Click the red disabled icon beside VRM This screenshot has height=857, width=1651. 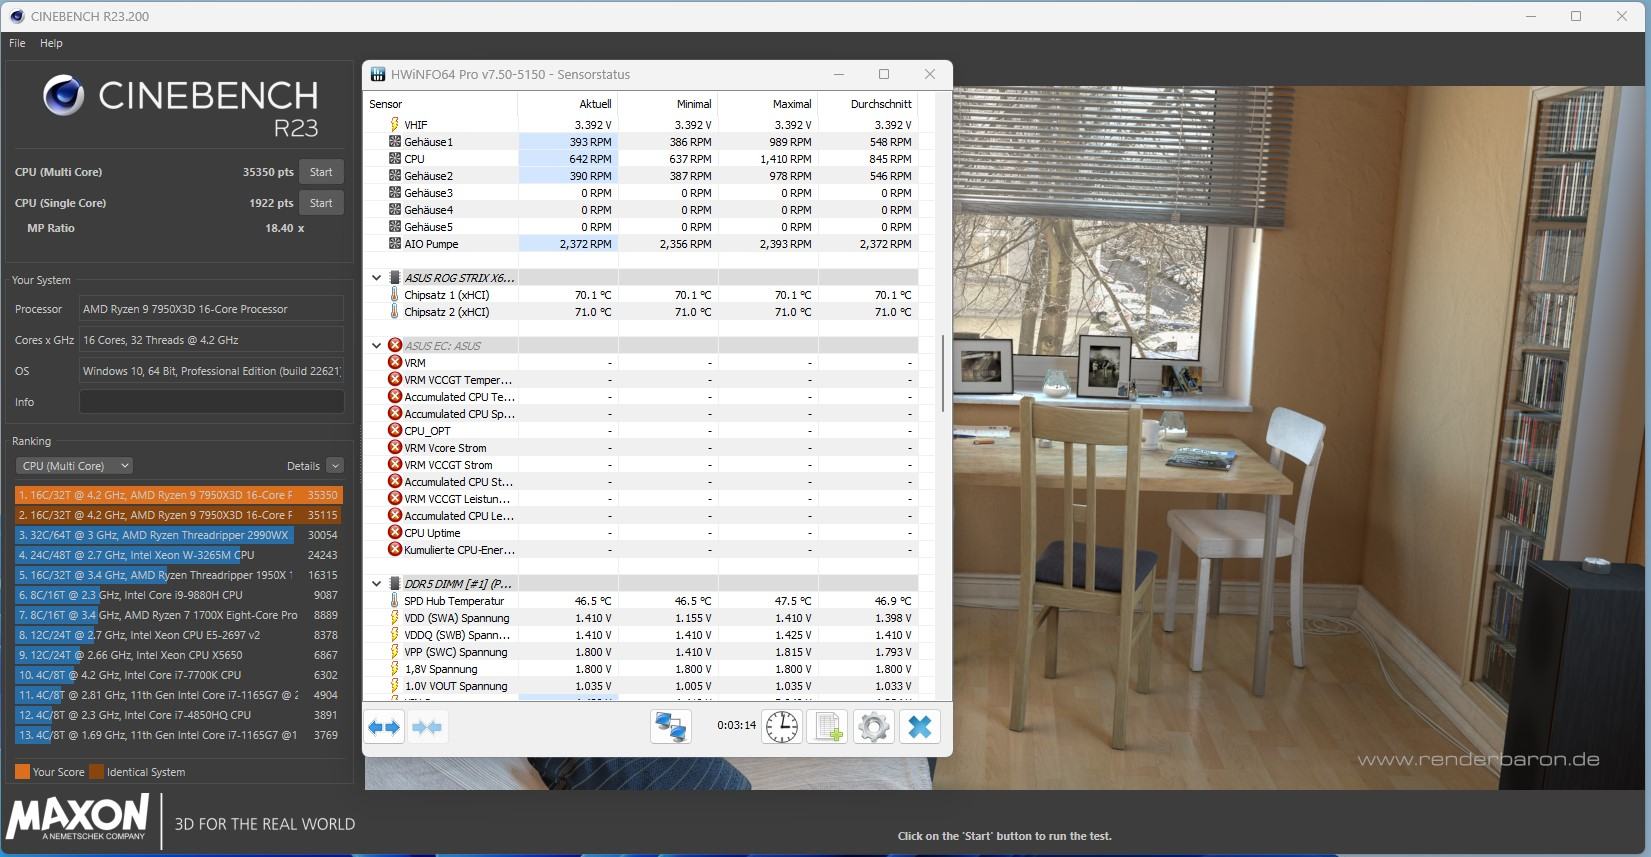point(395,362)
